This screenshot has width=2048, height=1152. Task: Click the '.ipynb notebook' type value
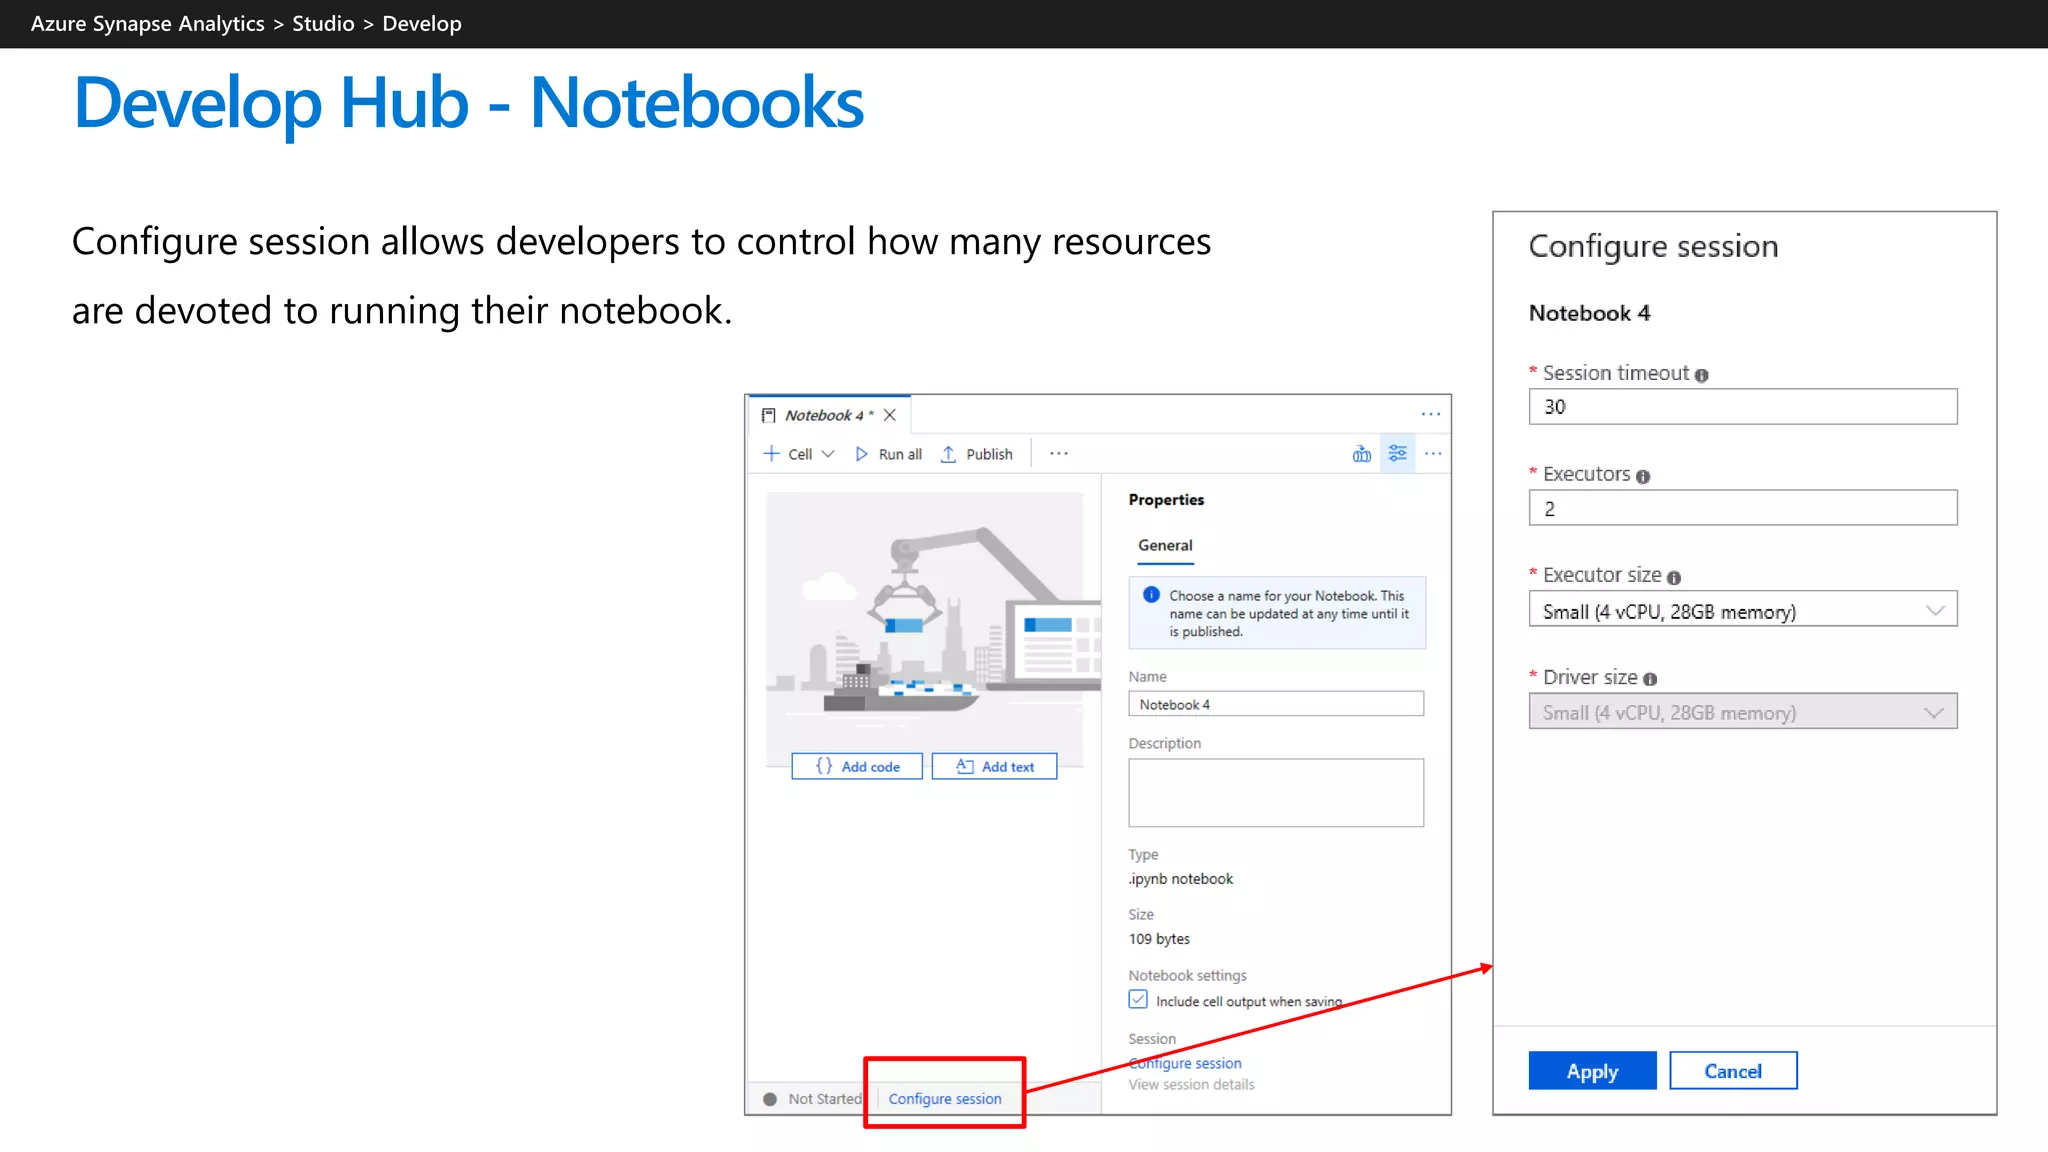coord(1181,879)
